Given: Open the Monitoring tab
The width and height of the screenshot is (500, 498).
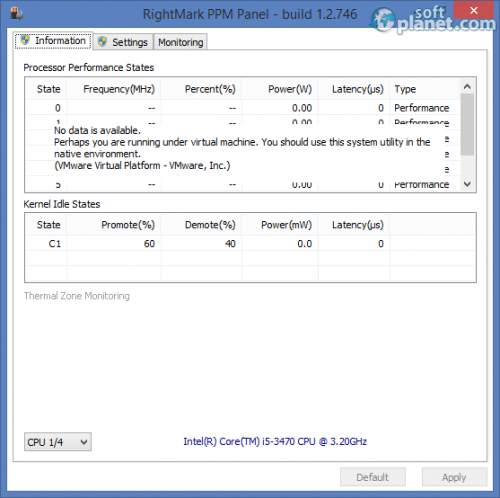Looking at the screenshot, I should click(180, 42).
